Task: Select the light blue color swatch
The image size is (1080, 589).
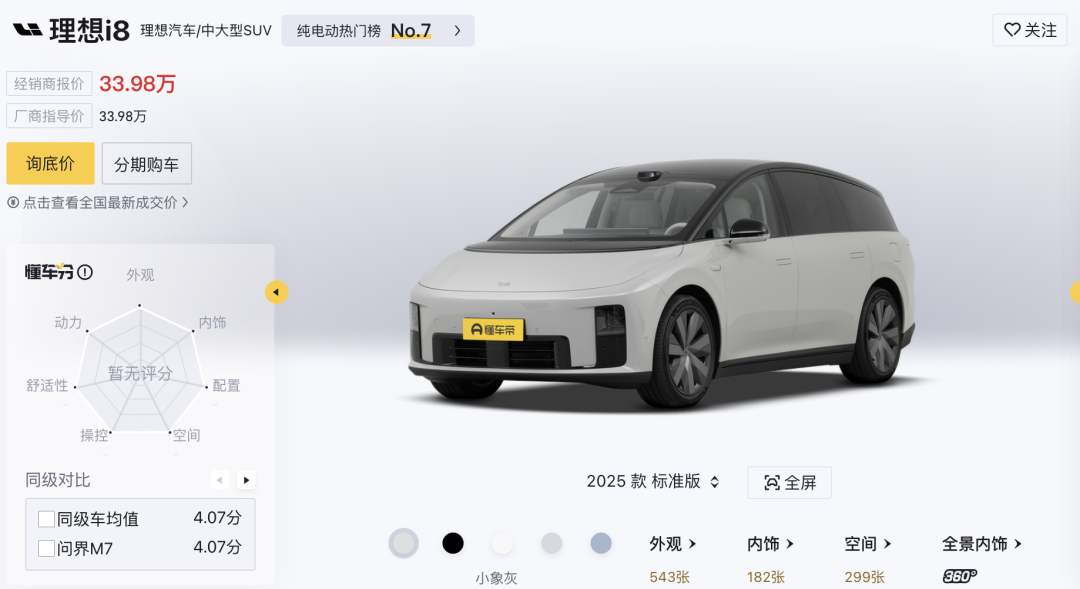Action: 601,543
